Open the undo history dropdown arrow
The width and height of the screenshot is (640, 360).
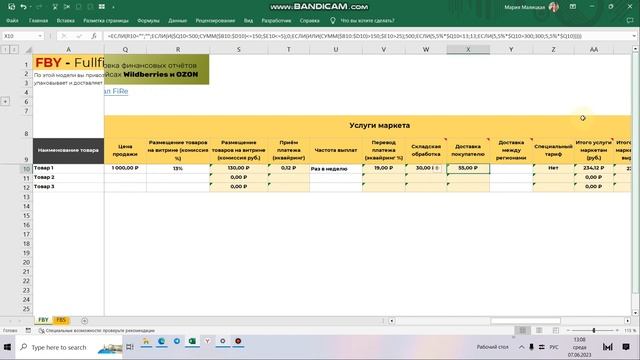[x=30, y=7]
